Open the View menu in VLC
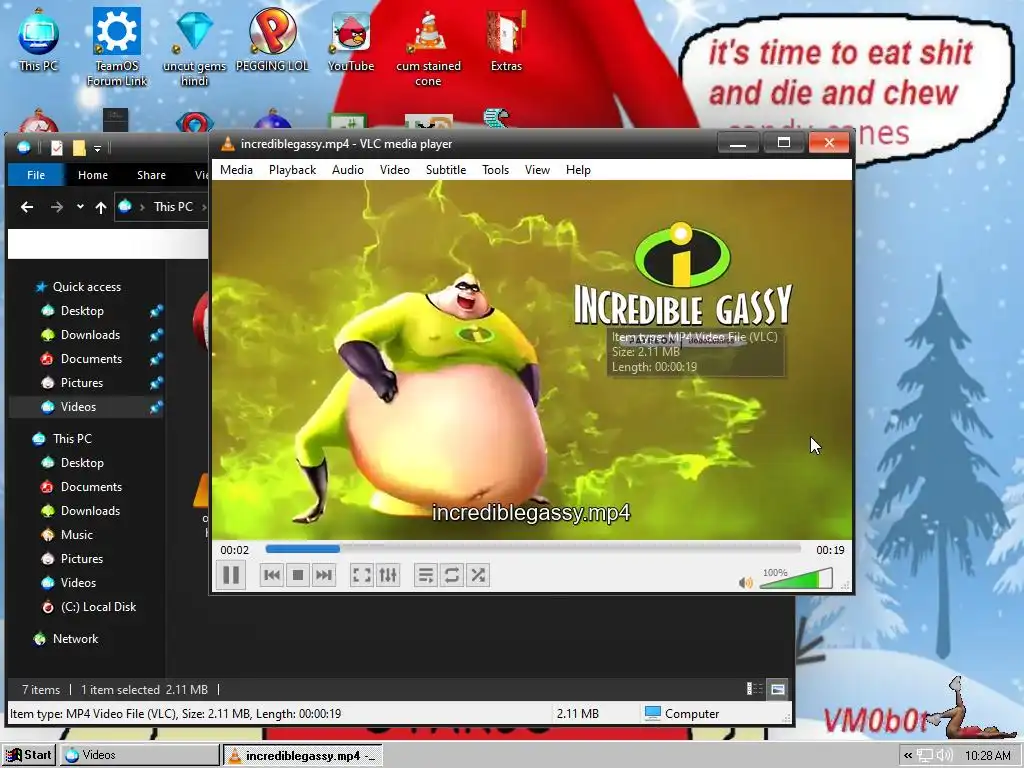The height and width of the screenshot is (768, 1024). pyautogui.click(x=537, y=170)
